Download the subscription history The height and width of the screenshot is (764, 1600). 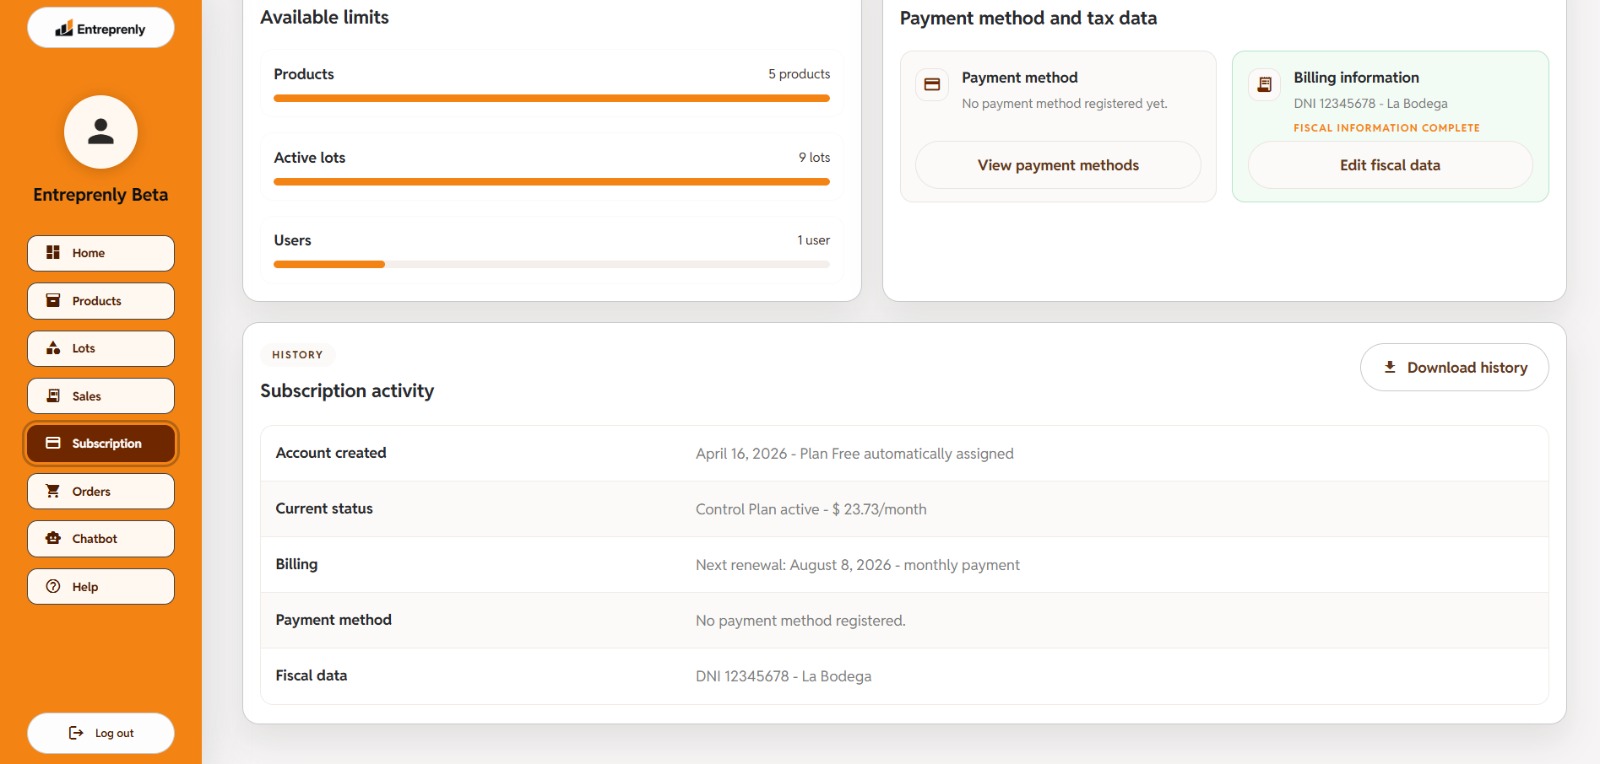pos(1454,367)
